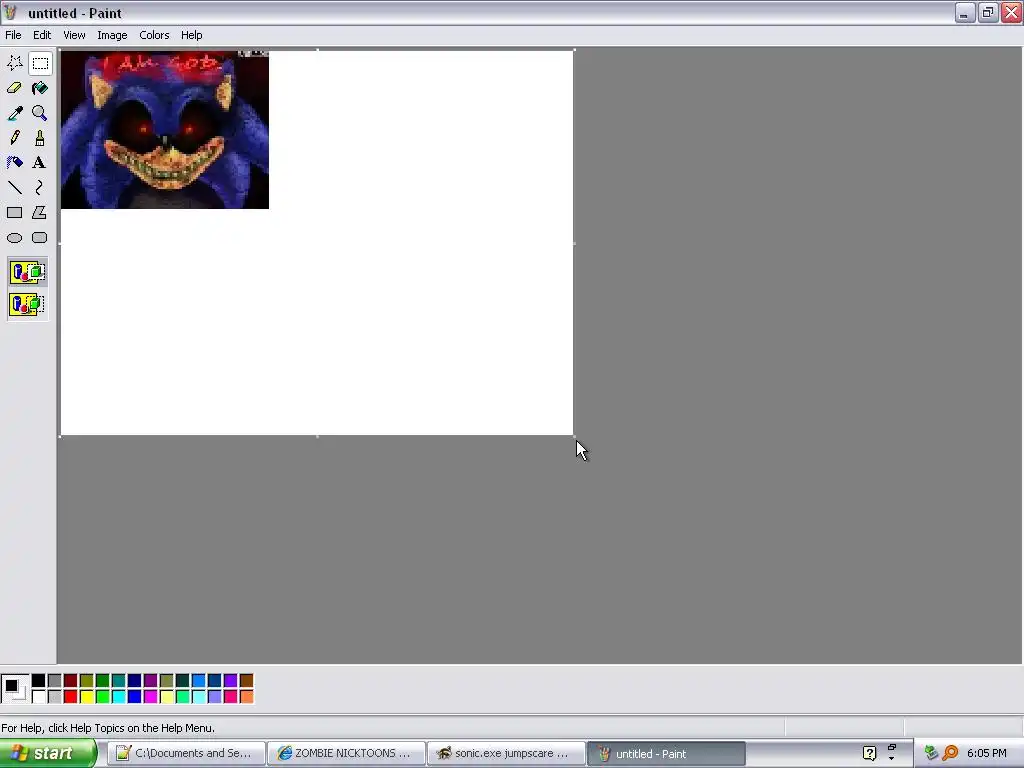Select the orange palette swatch
Screen dimensions: 1024x768
(247, 697)
